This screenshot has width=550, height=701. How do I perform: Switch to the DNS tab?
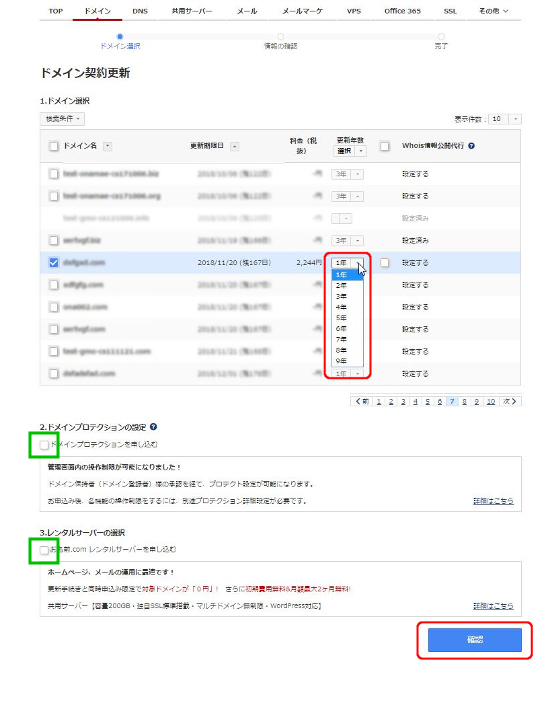[x=140, y=11]
